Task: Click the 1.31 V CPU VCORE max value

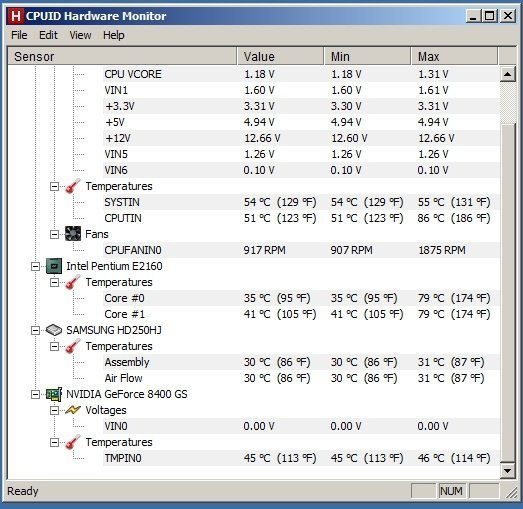Action: tap(433, 74)
